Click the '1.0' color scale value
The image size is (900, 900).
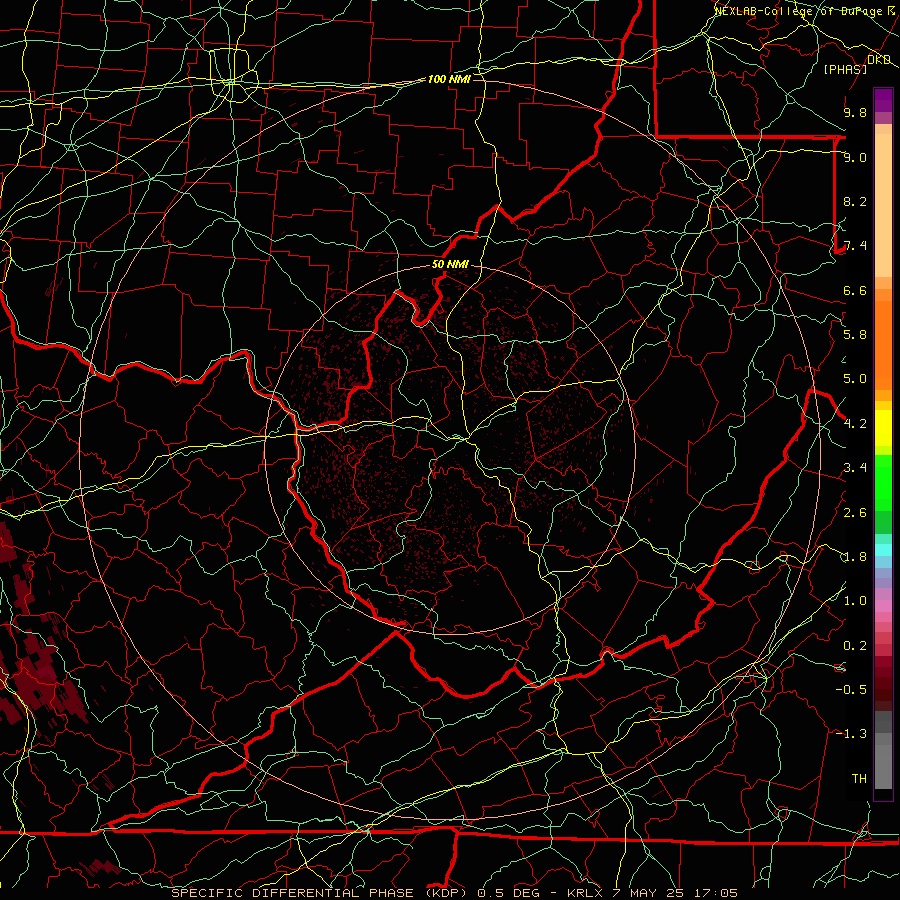pyautogui.click(x=855, y=601)
